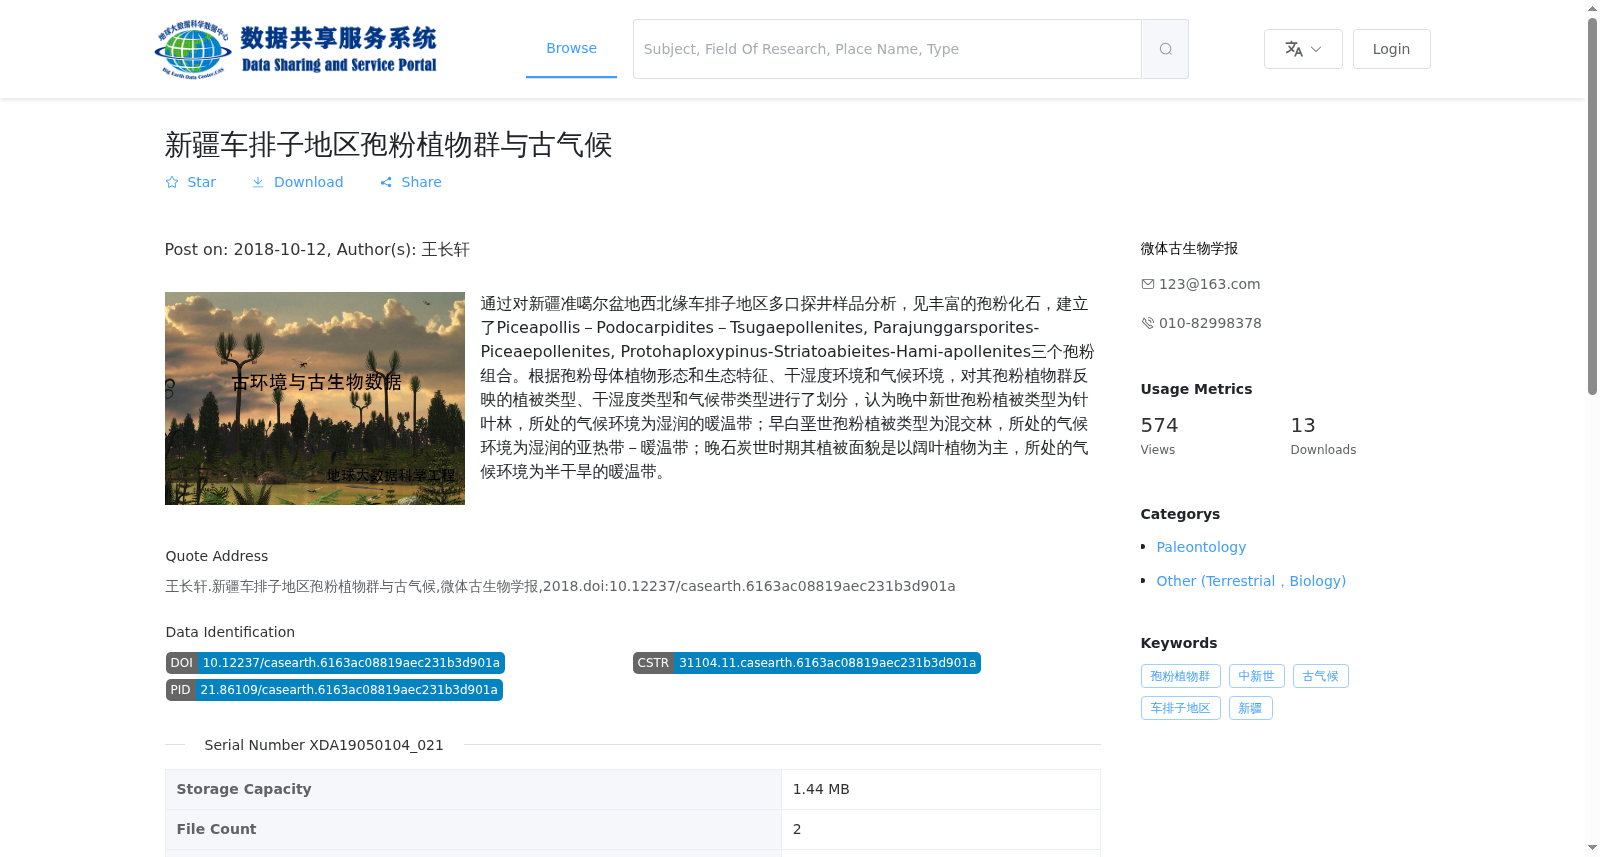Click the File Count value 2 cell

(x=940, y=829)
